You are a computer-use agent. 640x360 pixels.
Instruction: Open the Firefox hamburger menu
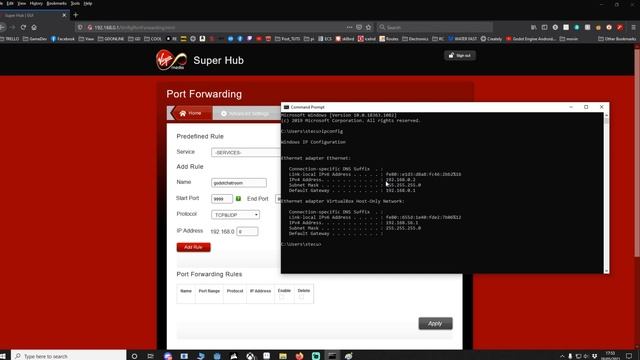pos(633,27)
